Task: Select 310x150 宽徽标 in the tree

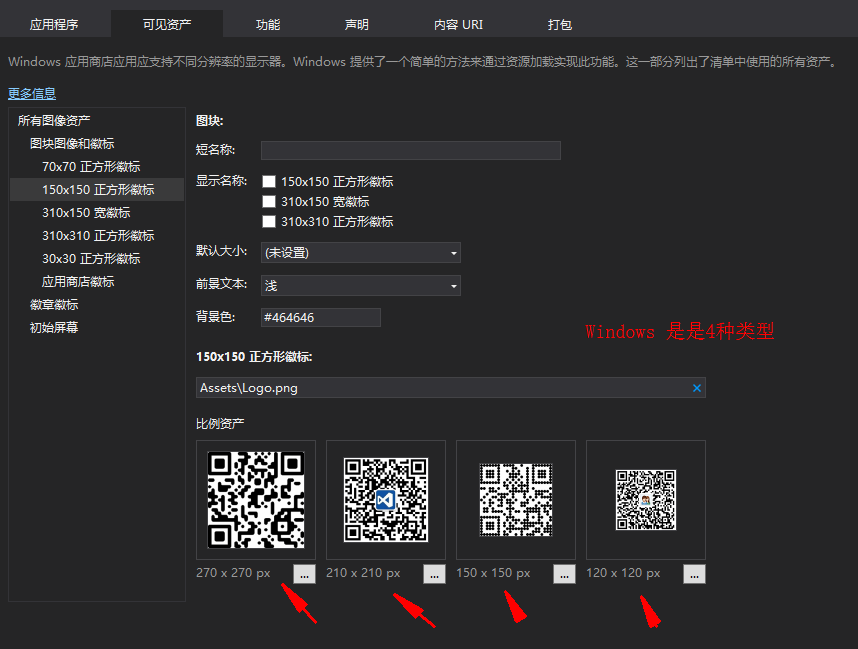Action: click(86, 212)
